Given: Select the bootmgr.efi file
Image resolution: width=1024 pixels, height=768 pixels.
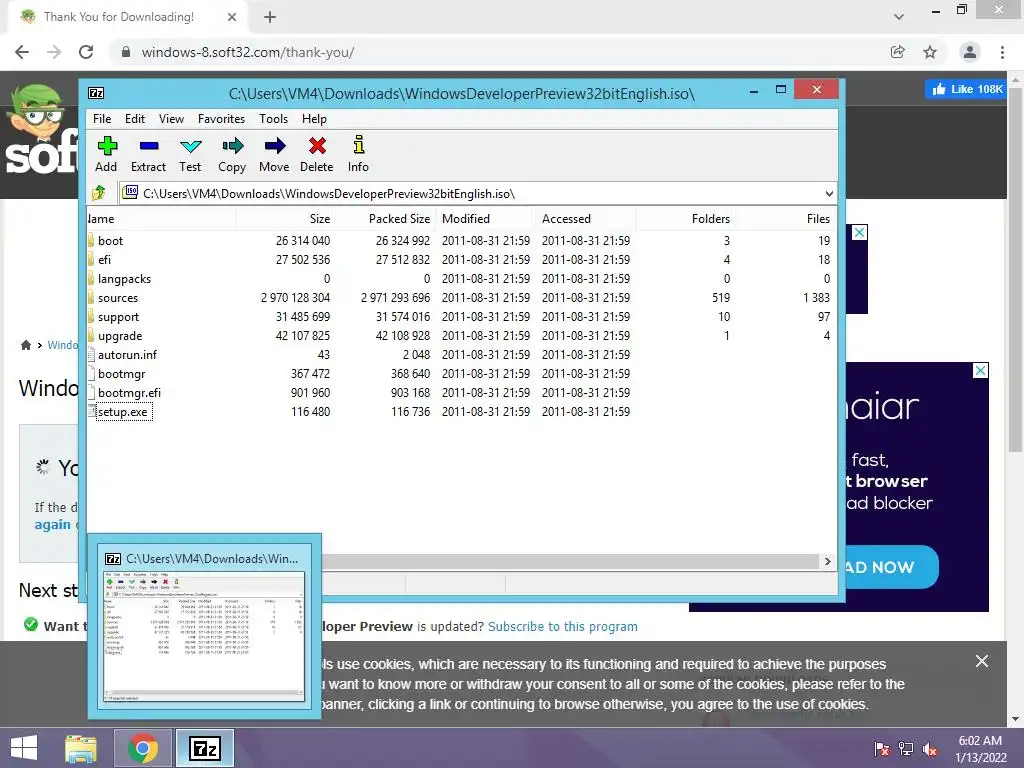Looking at the screenshot, I should tap(129, 392).
